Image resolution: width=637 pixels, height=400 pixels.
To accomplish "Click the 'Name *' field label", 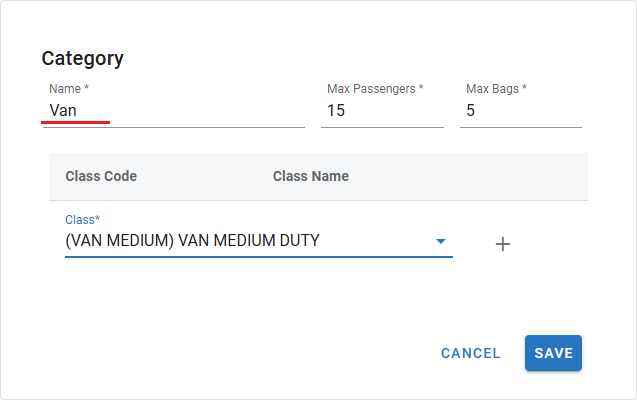I will (x=69, y=89).
